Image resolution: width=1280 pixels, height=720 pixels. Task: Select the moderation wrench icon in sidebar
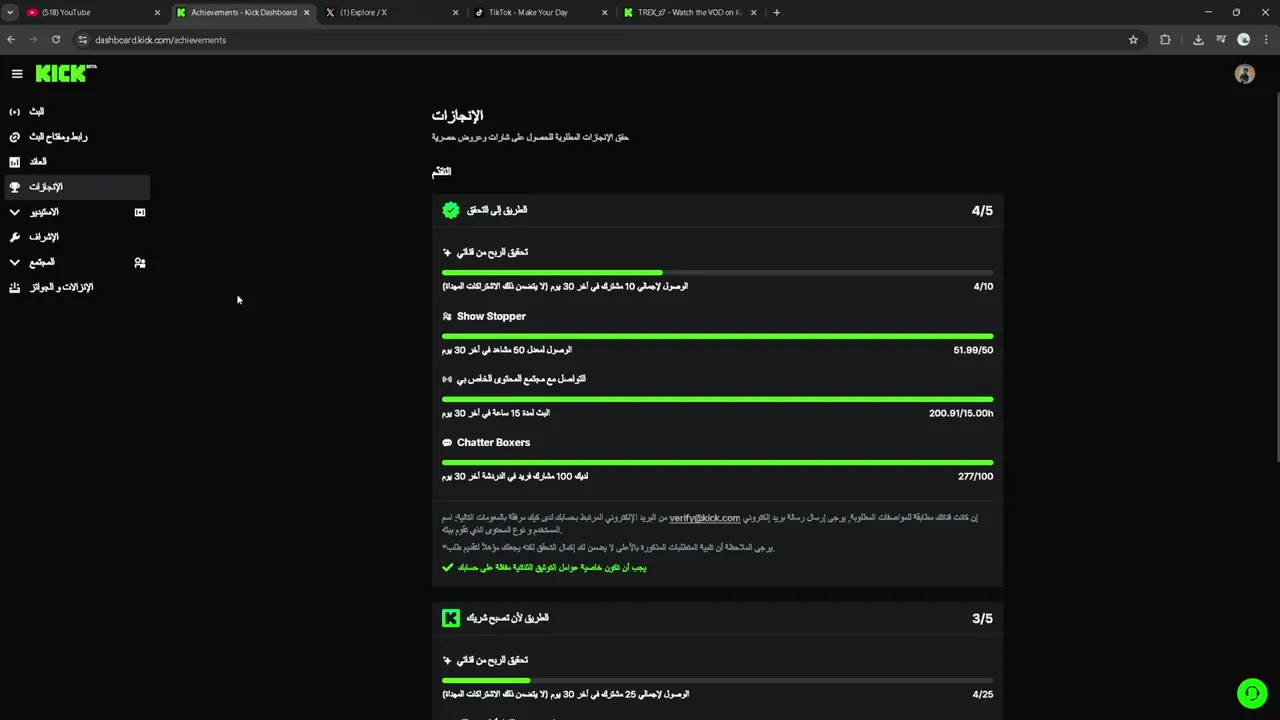(14, 237)
